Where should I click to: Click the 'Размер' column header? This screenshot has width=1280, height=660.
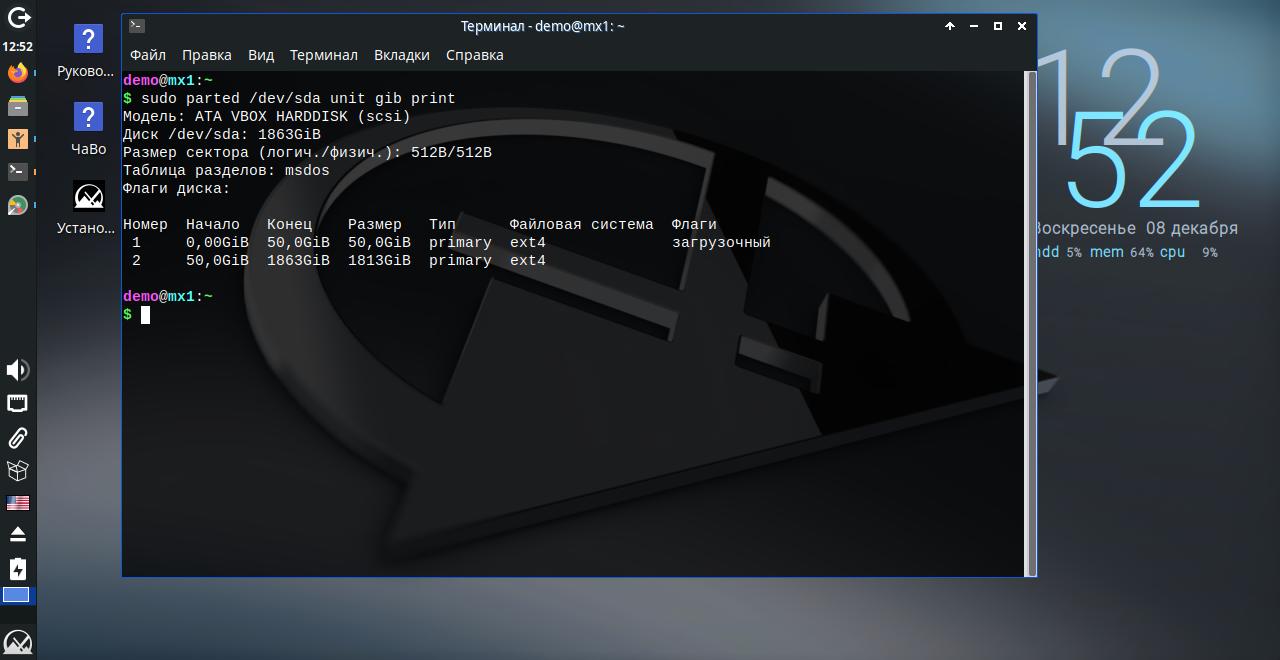[x=375, y=224]
